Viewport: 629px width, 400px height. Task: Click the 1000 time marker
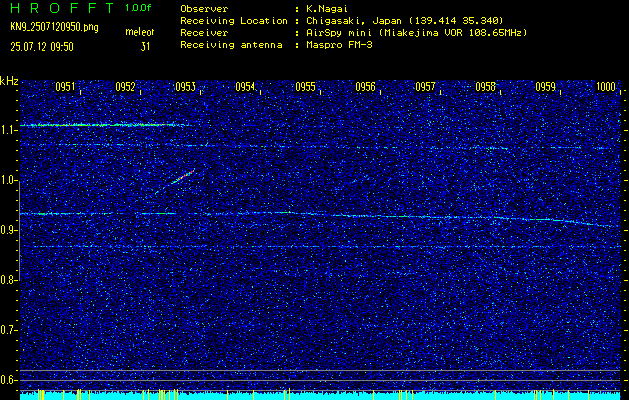[605, 87]
